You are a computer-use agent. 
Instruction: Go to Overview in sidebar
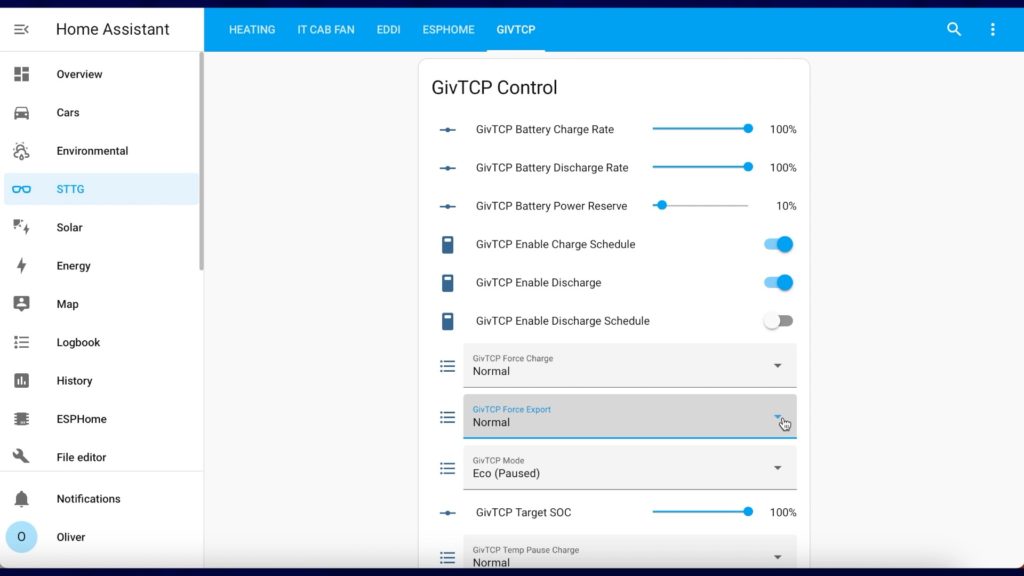click(x=101, y=74)
